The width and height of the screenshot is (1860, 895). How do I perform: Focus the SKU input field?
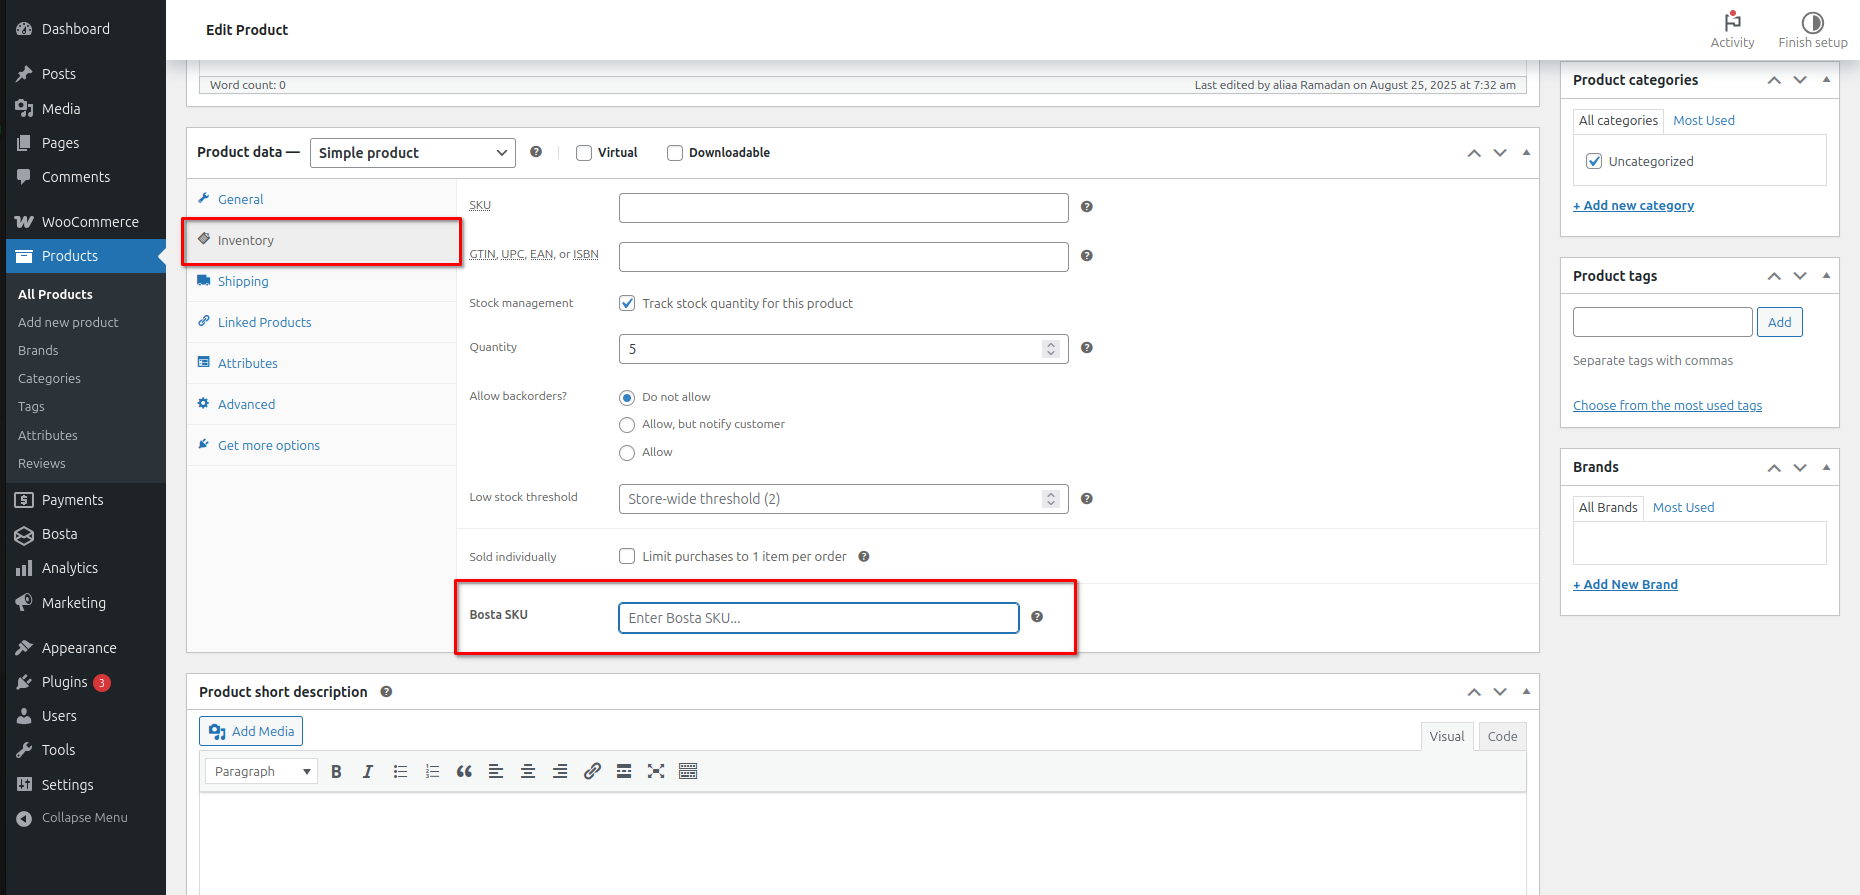[844, 208]
